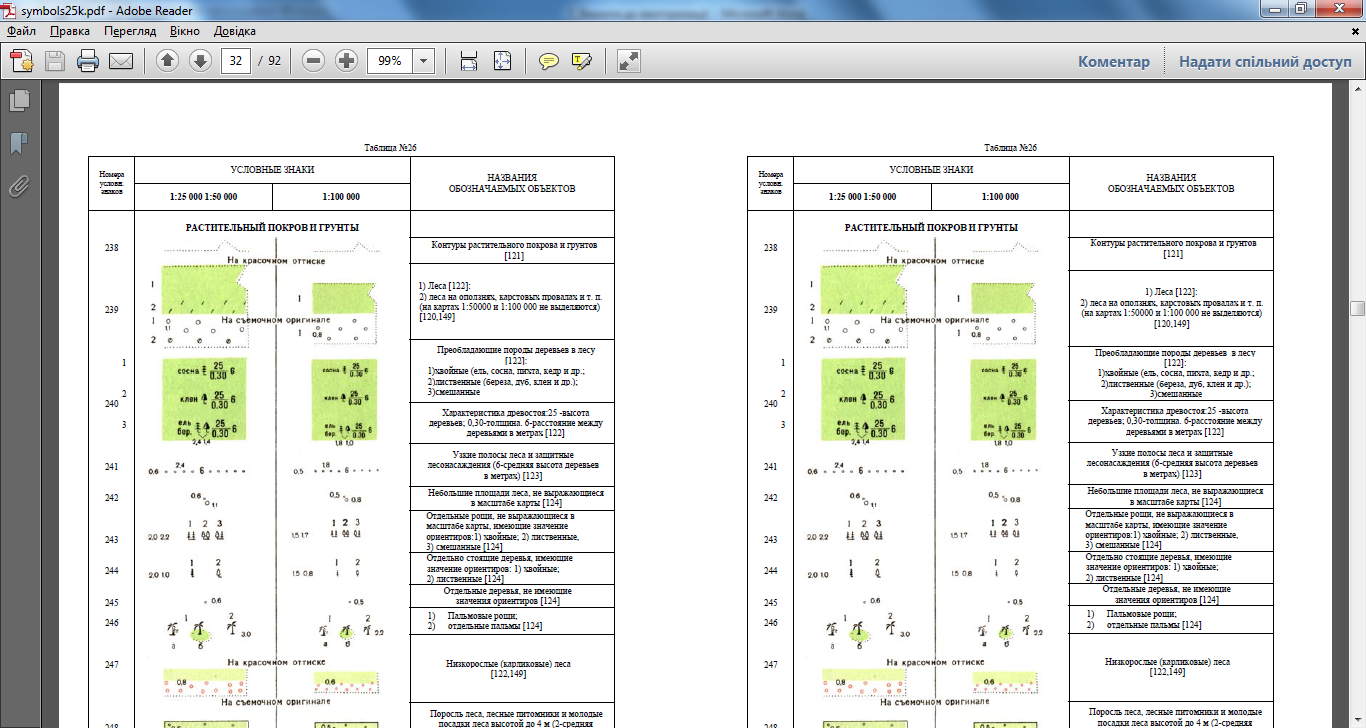The height and width of the screenshot is (728, 1366).
Task: Open the Коментар pane
Action: 1114,61
